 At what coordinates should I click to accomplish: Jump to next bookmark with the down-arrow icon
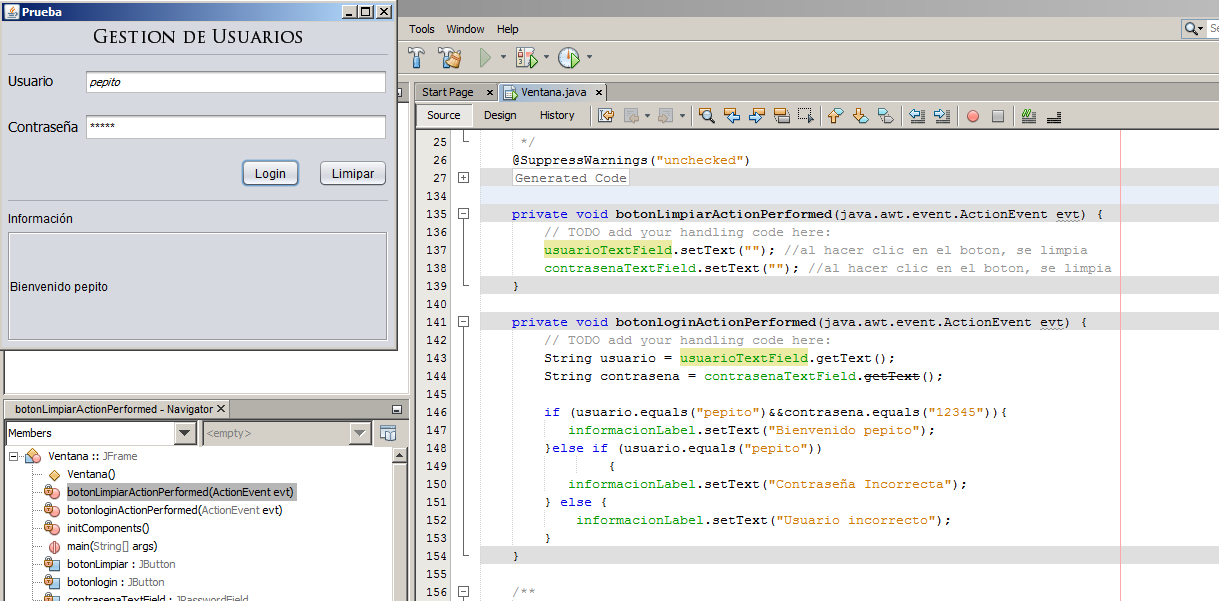[860, 115]
